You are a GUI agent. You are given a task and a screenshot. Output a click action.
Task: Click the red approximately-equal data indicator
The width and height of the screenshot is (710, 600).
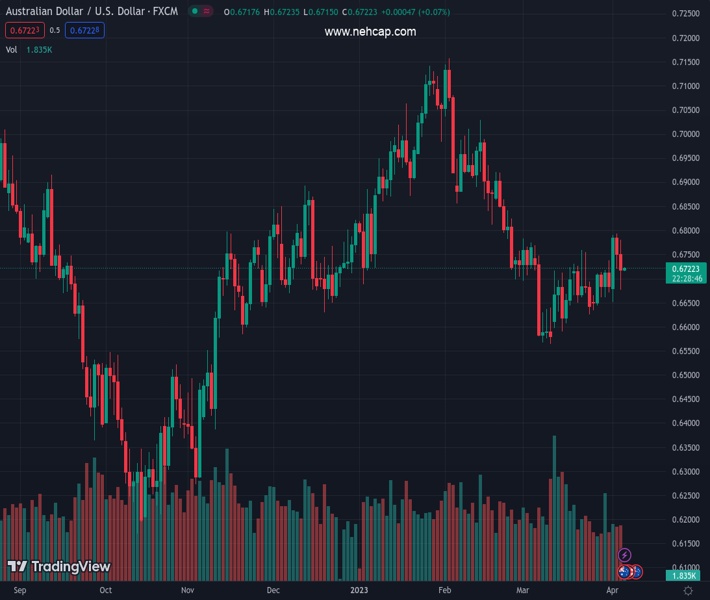pos(205,13)
